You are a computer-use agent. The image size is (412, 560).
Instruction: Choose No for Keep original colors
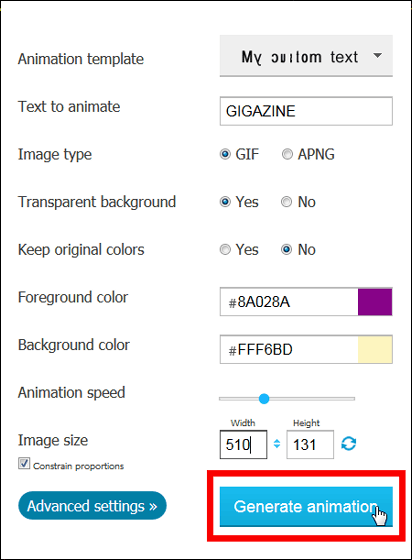(x=286, y=249)
